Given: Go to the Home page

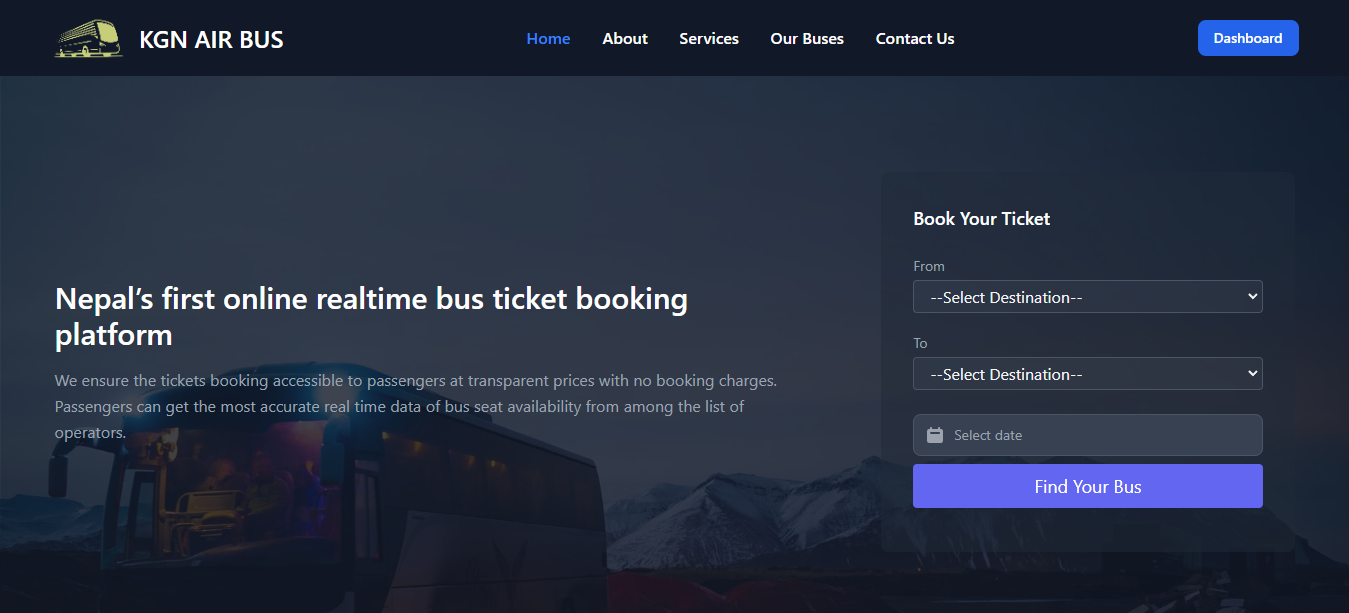Looking at the screenshot, I should click(x=548, y=39).
